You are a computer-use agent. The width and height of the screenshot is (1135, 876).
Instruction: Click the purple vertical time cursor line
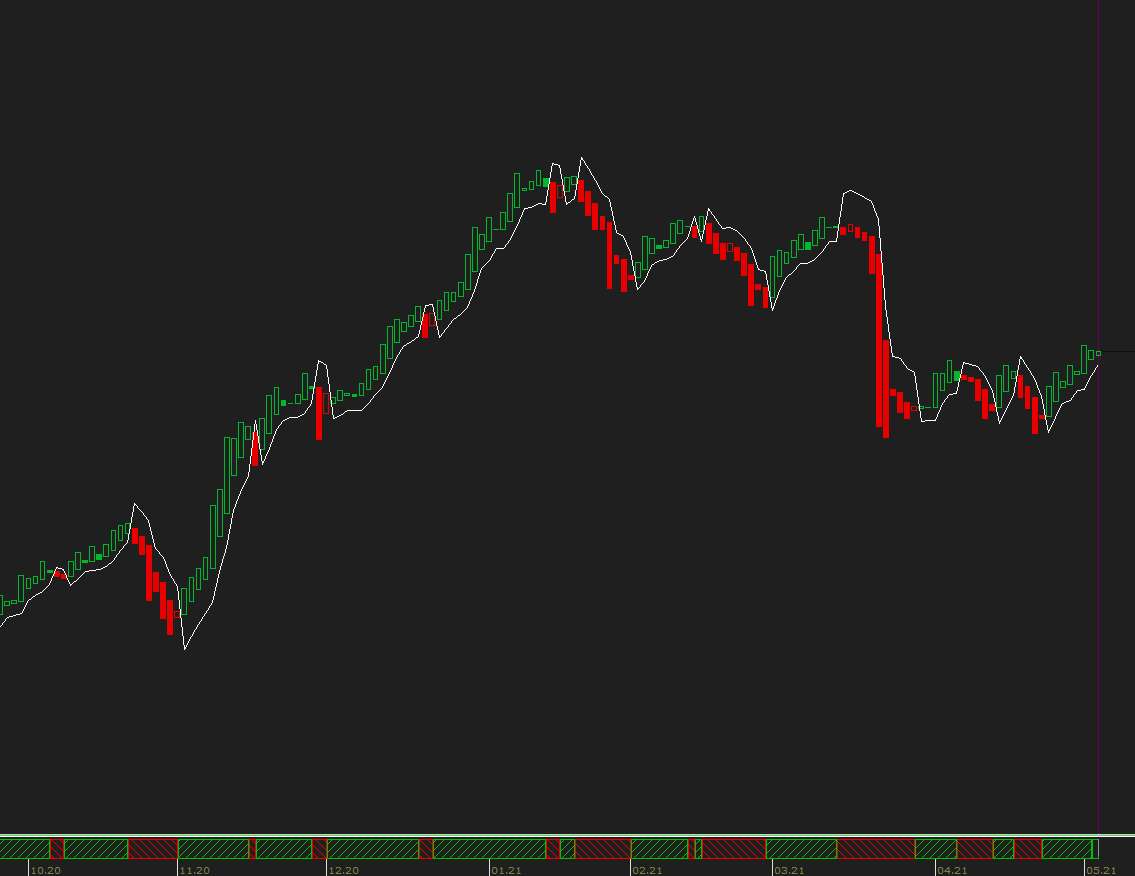(1099, 416)
